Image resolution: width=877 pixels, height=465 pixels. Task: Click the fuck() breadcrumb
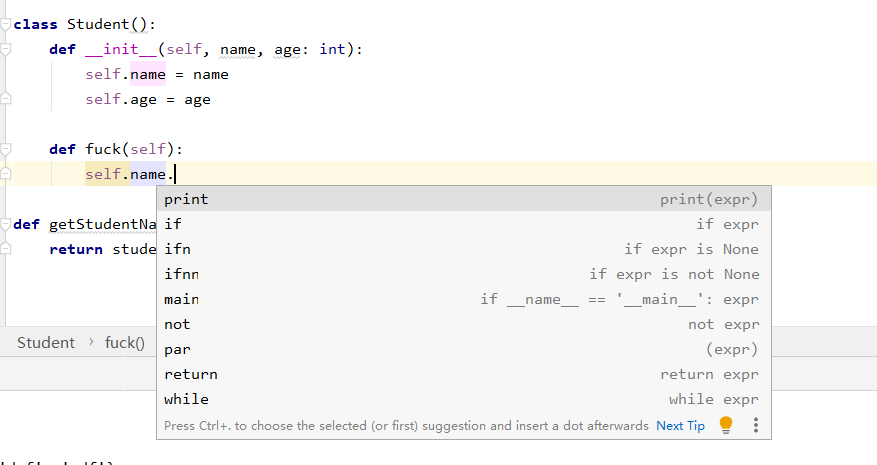tap(125, 343)
